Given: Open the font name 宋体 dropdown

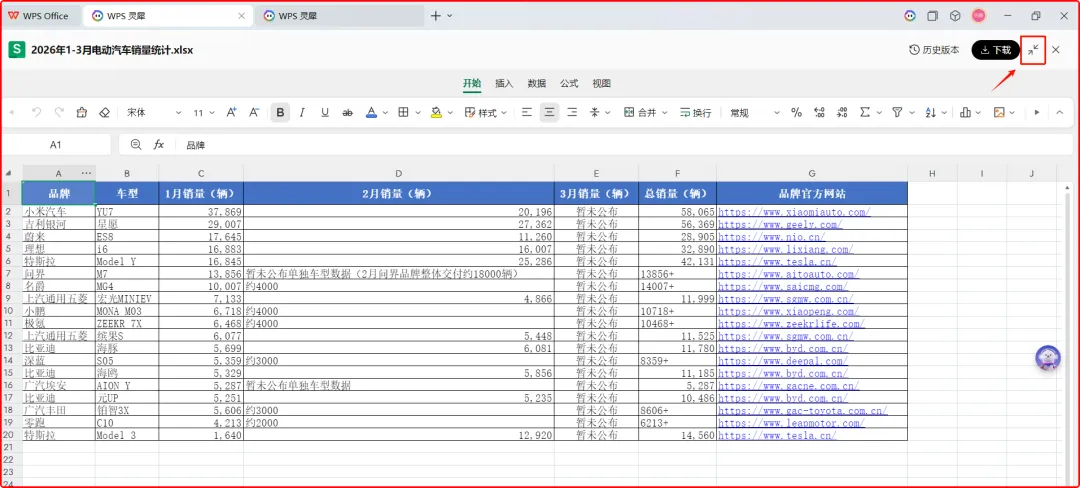Looking at the screenshot, I should (x=153, y=112).
